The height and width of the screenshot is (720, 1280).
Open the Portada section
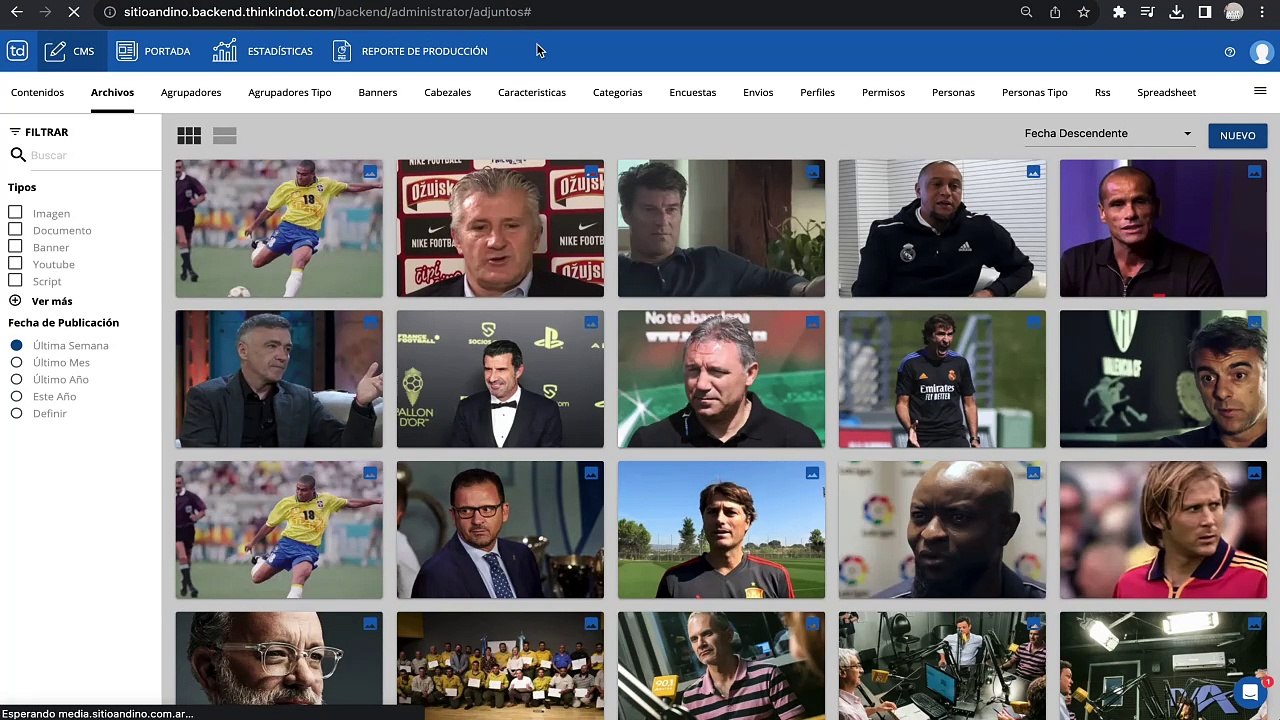pyautogui.click(x=153, y=51)
